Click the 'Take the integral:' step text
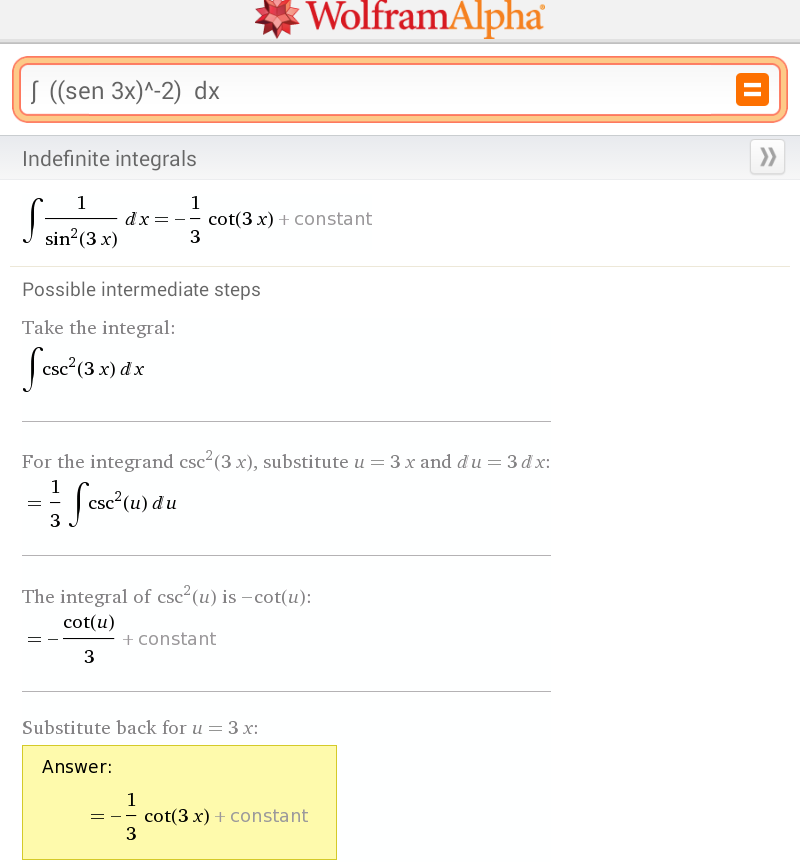 98,328
